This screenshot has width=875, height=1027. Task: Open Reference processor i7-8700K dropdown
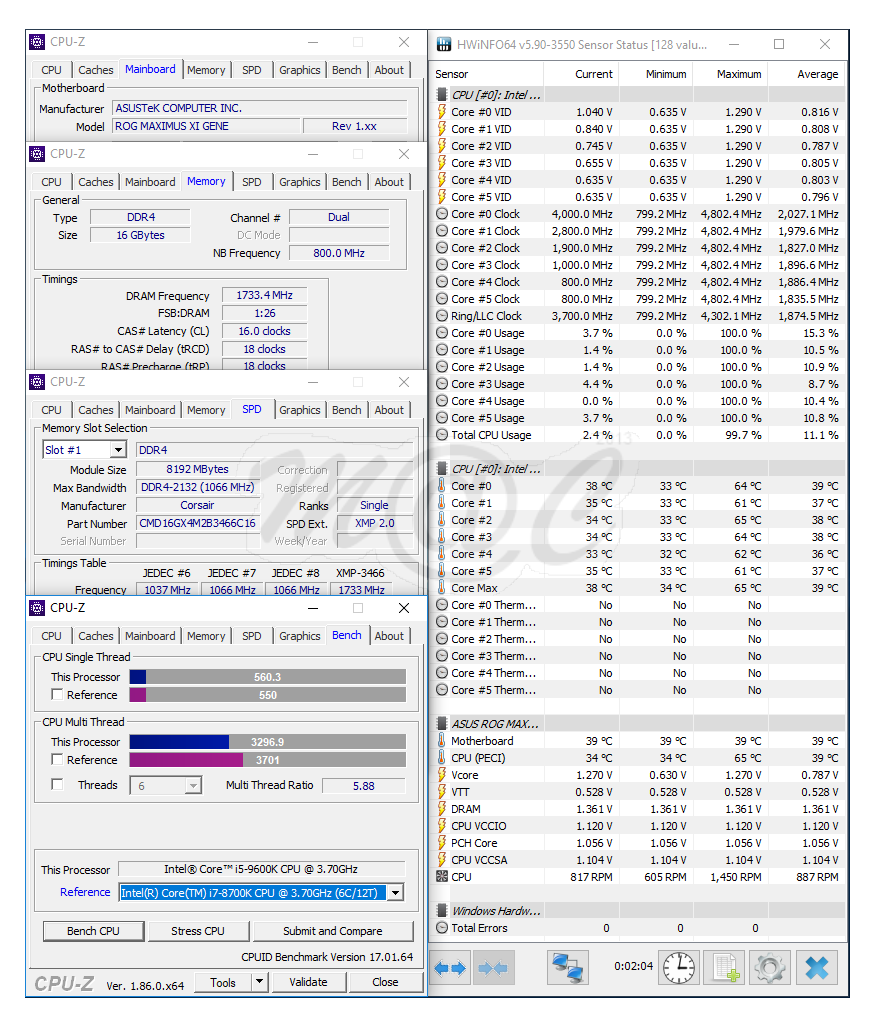(396, 892)
